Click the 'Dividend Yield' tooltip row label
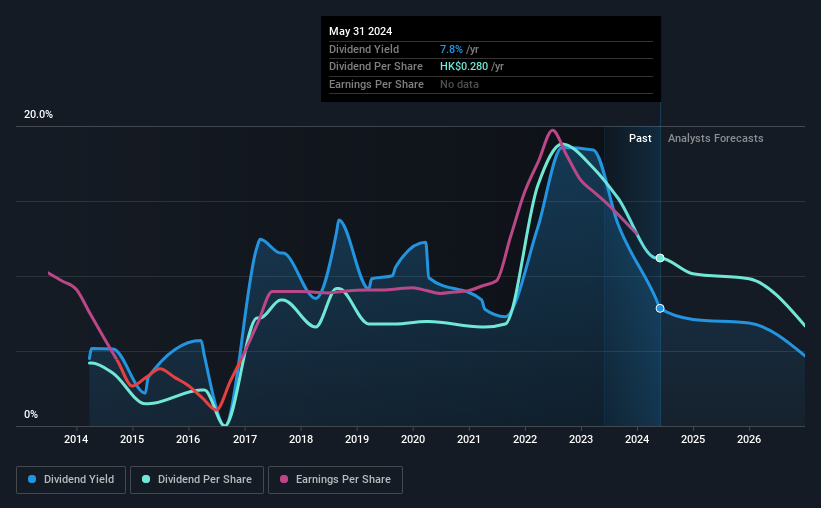This screenshot has width=821, height=508. coord(364,49)
